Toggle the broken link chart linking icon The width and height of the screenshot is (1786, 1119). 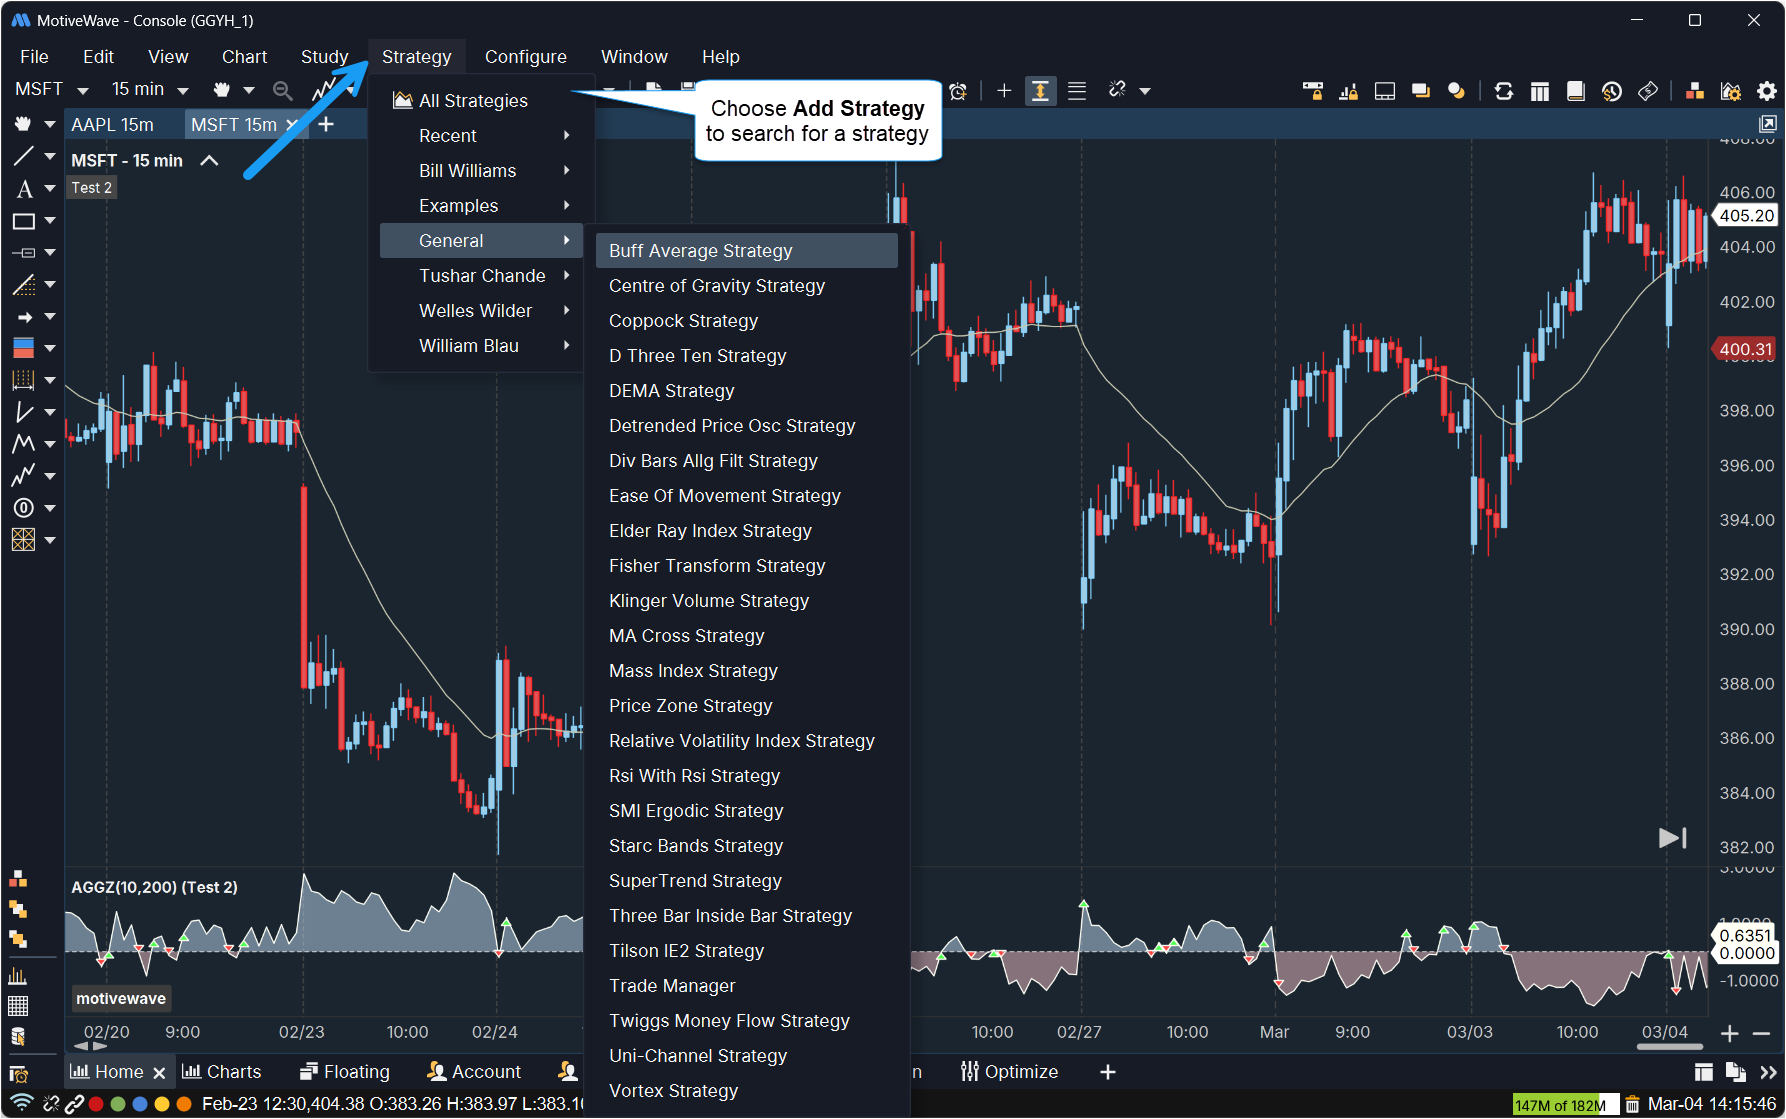(x=1117, y=90)
